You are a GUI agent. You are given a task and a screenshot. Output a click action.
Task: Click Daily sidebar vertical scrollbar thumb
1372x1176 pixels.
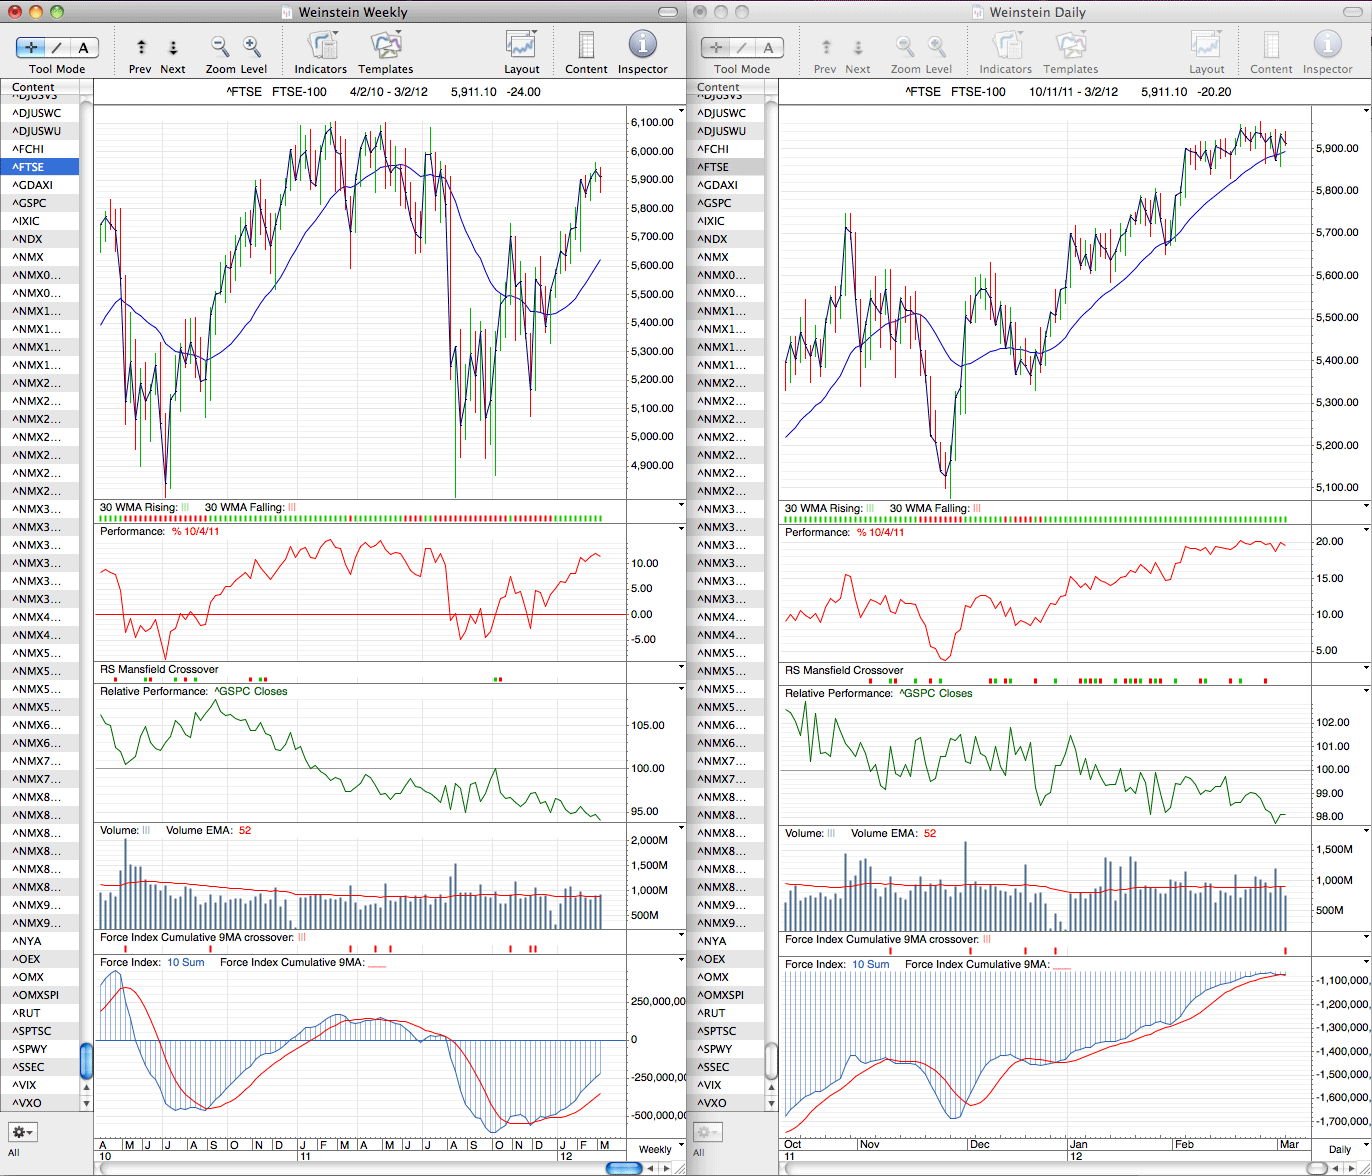coord(771,1060)
